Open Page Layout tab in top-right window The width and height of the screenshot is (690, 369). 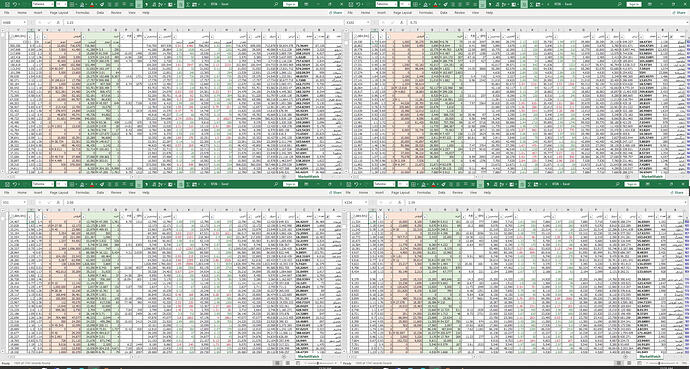pyautogui.click(x=404, y=13)
